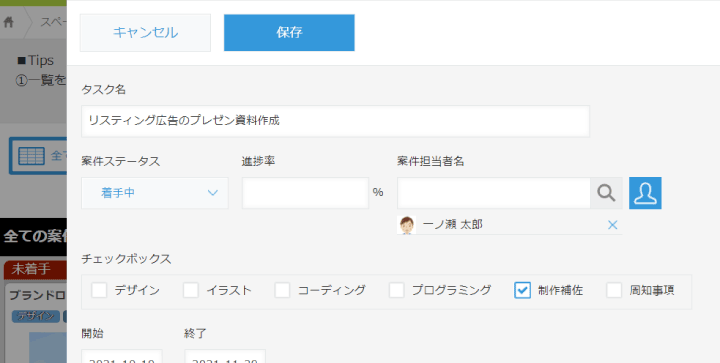Click the 終了 date field
The height and width of the screenshot is (363, 720).
point(225,357)
